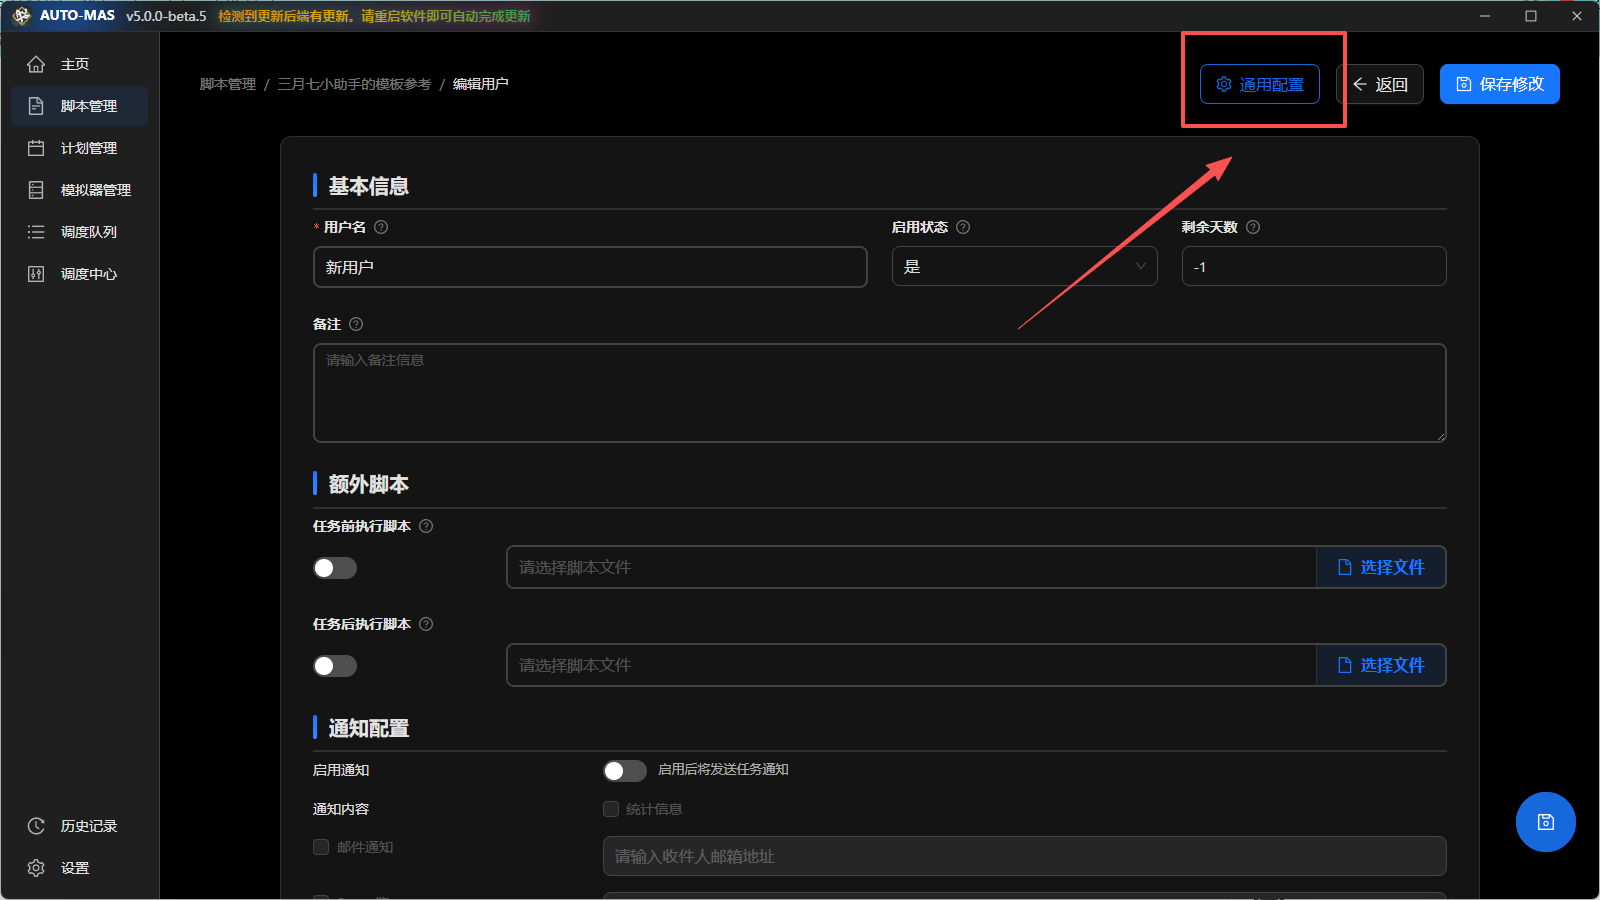This screenshot has width=1600, height=900.
Task: Click the floating save icon button
Action: [1545, 822]
